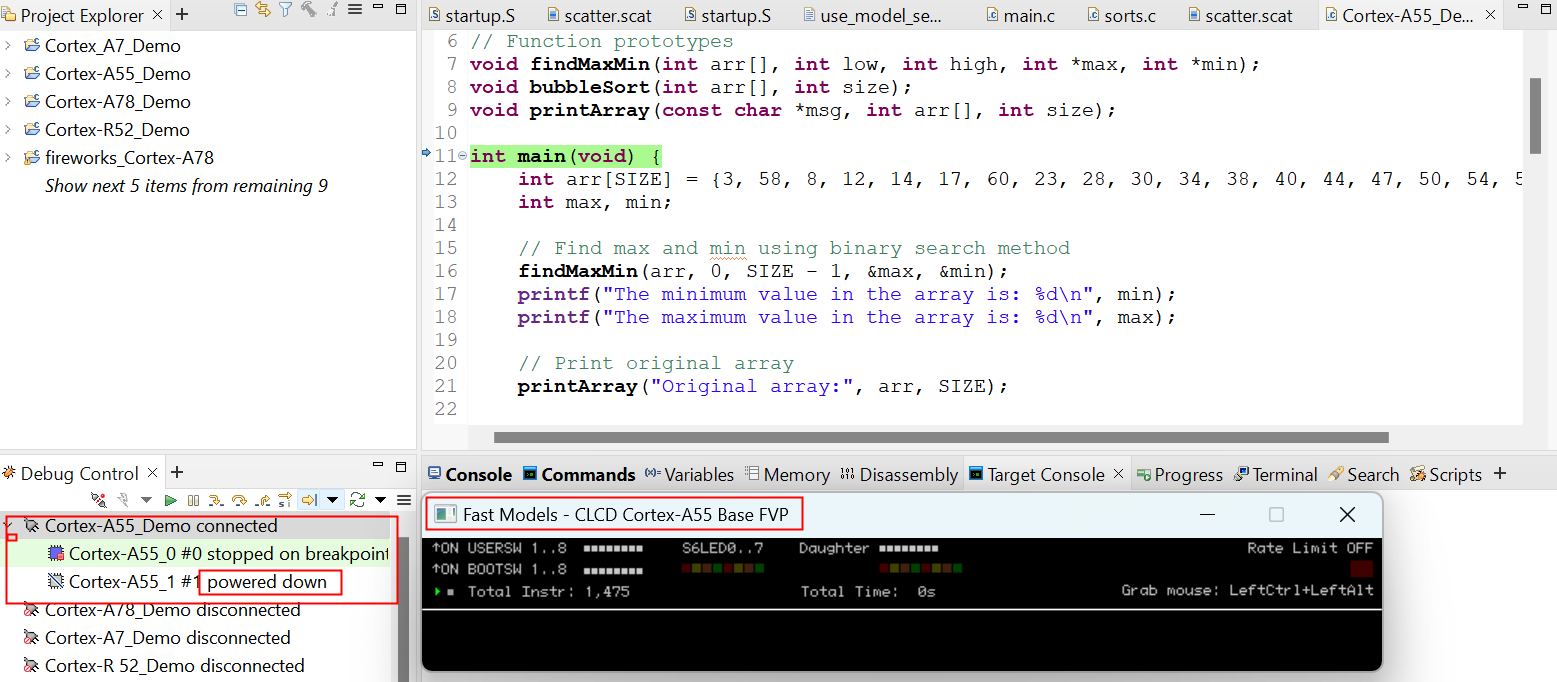Image resolution: width=1557 pixels, height=682 pixels.
Task: Add a new view beside Scripts tab
Action: click(1499, 474)
